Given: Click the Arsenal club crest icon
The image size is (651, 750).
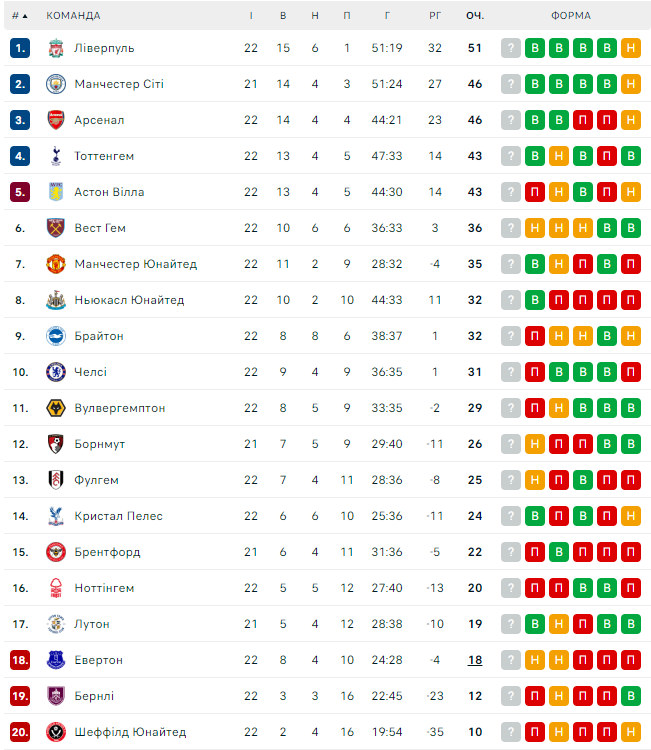Looking at the screenshot, I should coord(55,120).
